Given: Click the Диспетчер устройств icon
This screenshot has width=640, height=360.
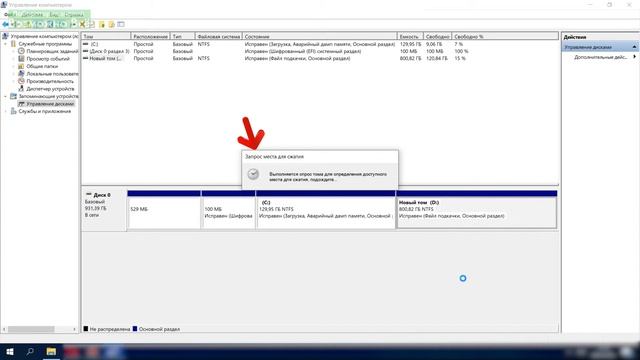Looking at the screenshot, I should coord(21,89).
